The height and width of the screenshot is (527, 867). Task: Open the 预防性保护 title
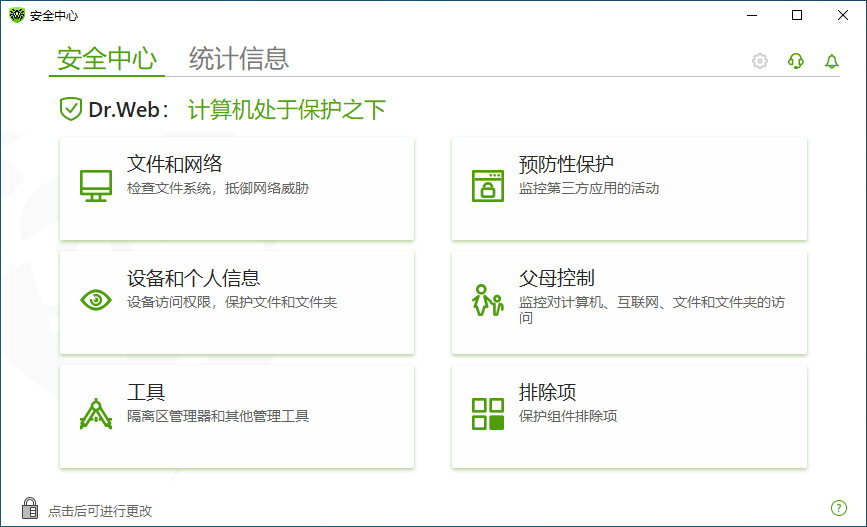click(x=566, y=164)
